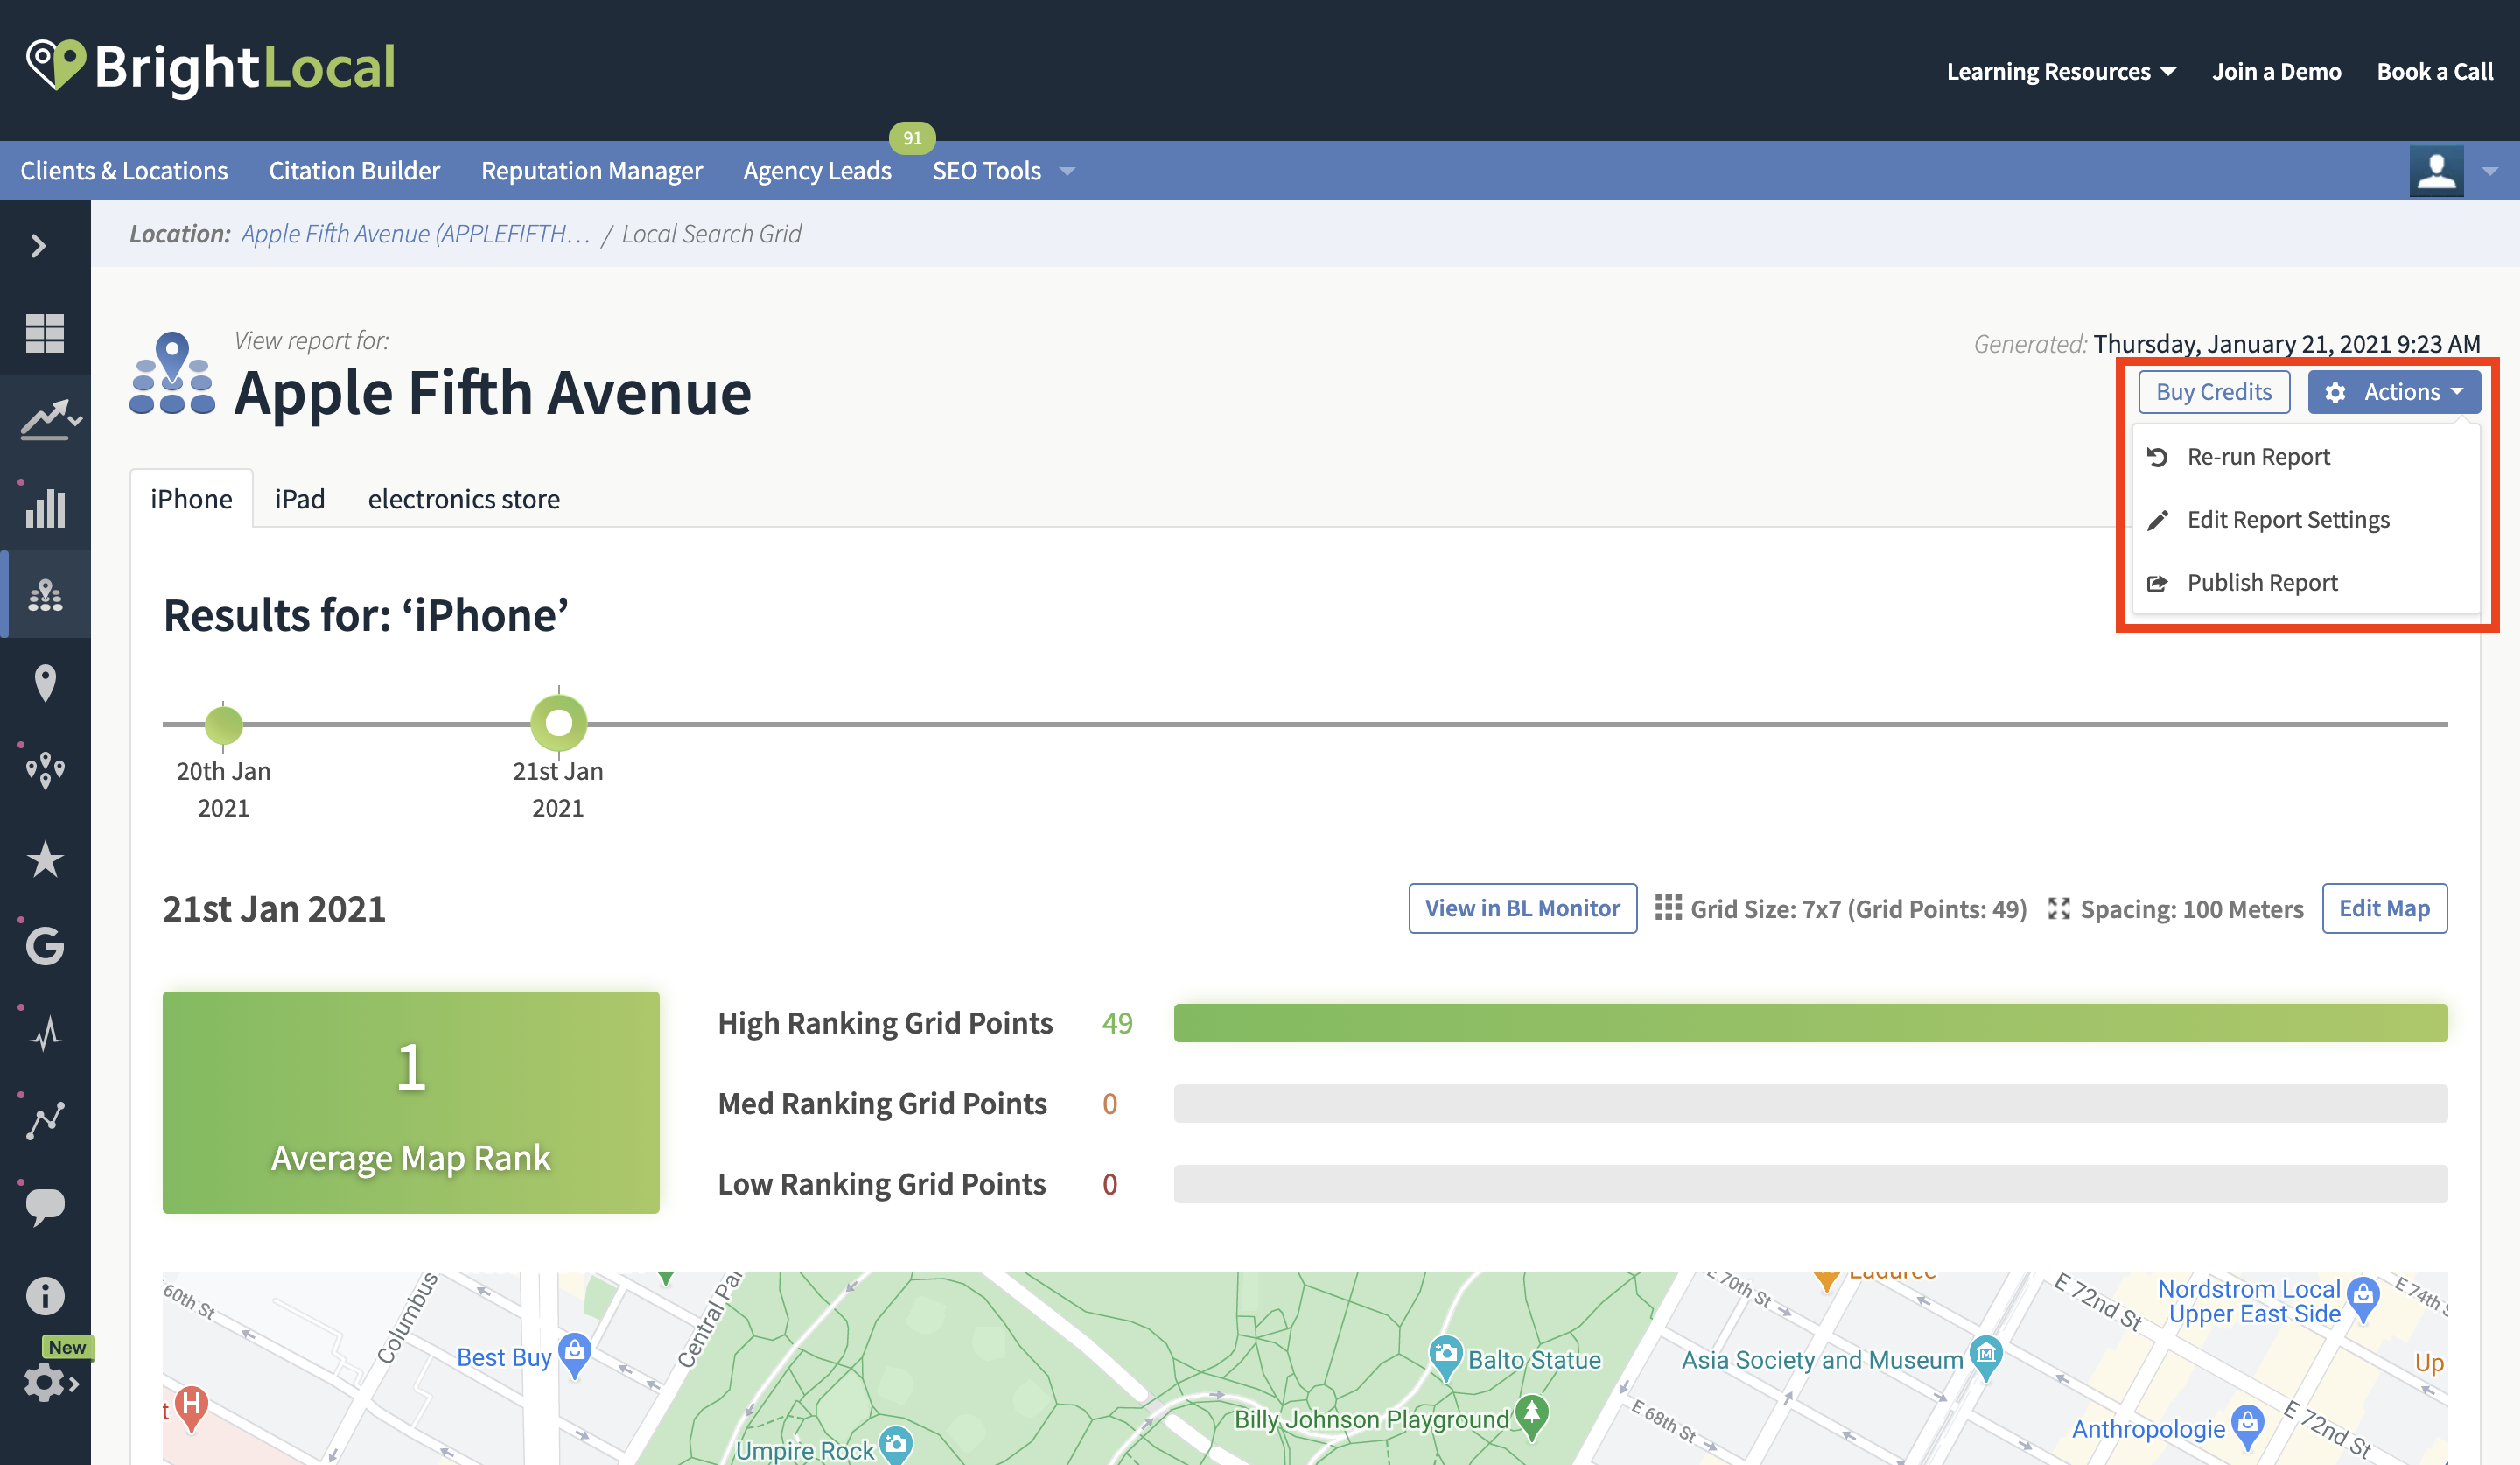The image size is (2520, 1465).
Task: Click the Billy Johnson Playground marker
Action: 1532,1417
